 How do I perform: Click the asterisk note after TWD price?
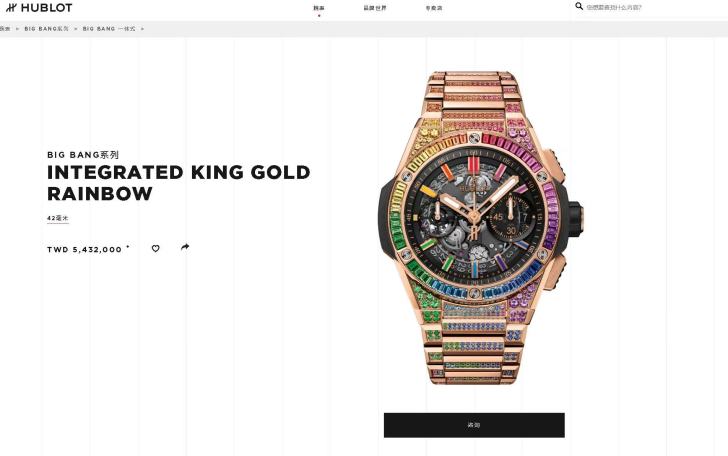pos(128,247)
